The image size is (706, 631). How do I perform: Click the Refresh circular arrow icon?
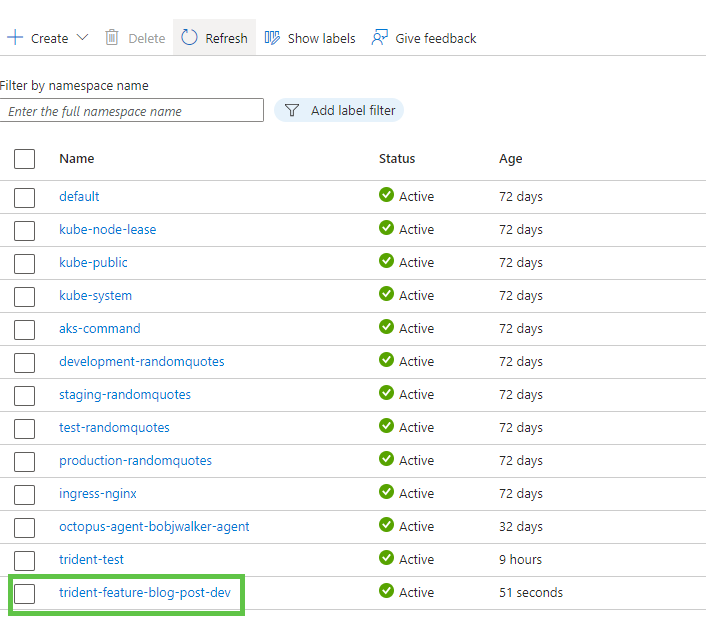189,37
